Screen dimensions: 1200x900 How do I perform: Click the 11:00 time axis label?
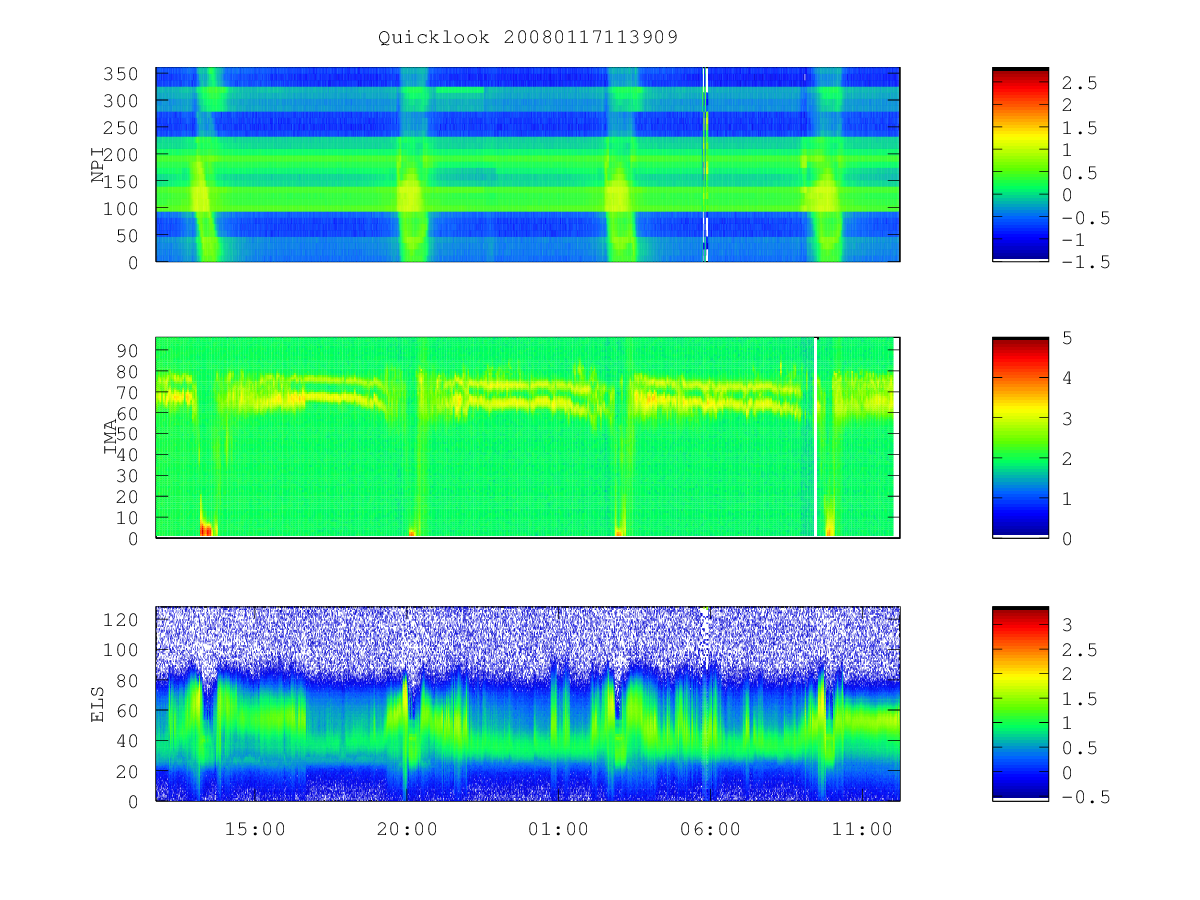click(x=863, y=830)
